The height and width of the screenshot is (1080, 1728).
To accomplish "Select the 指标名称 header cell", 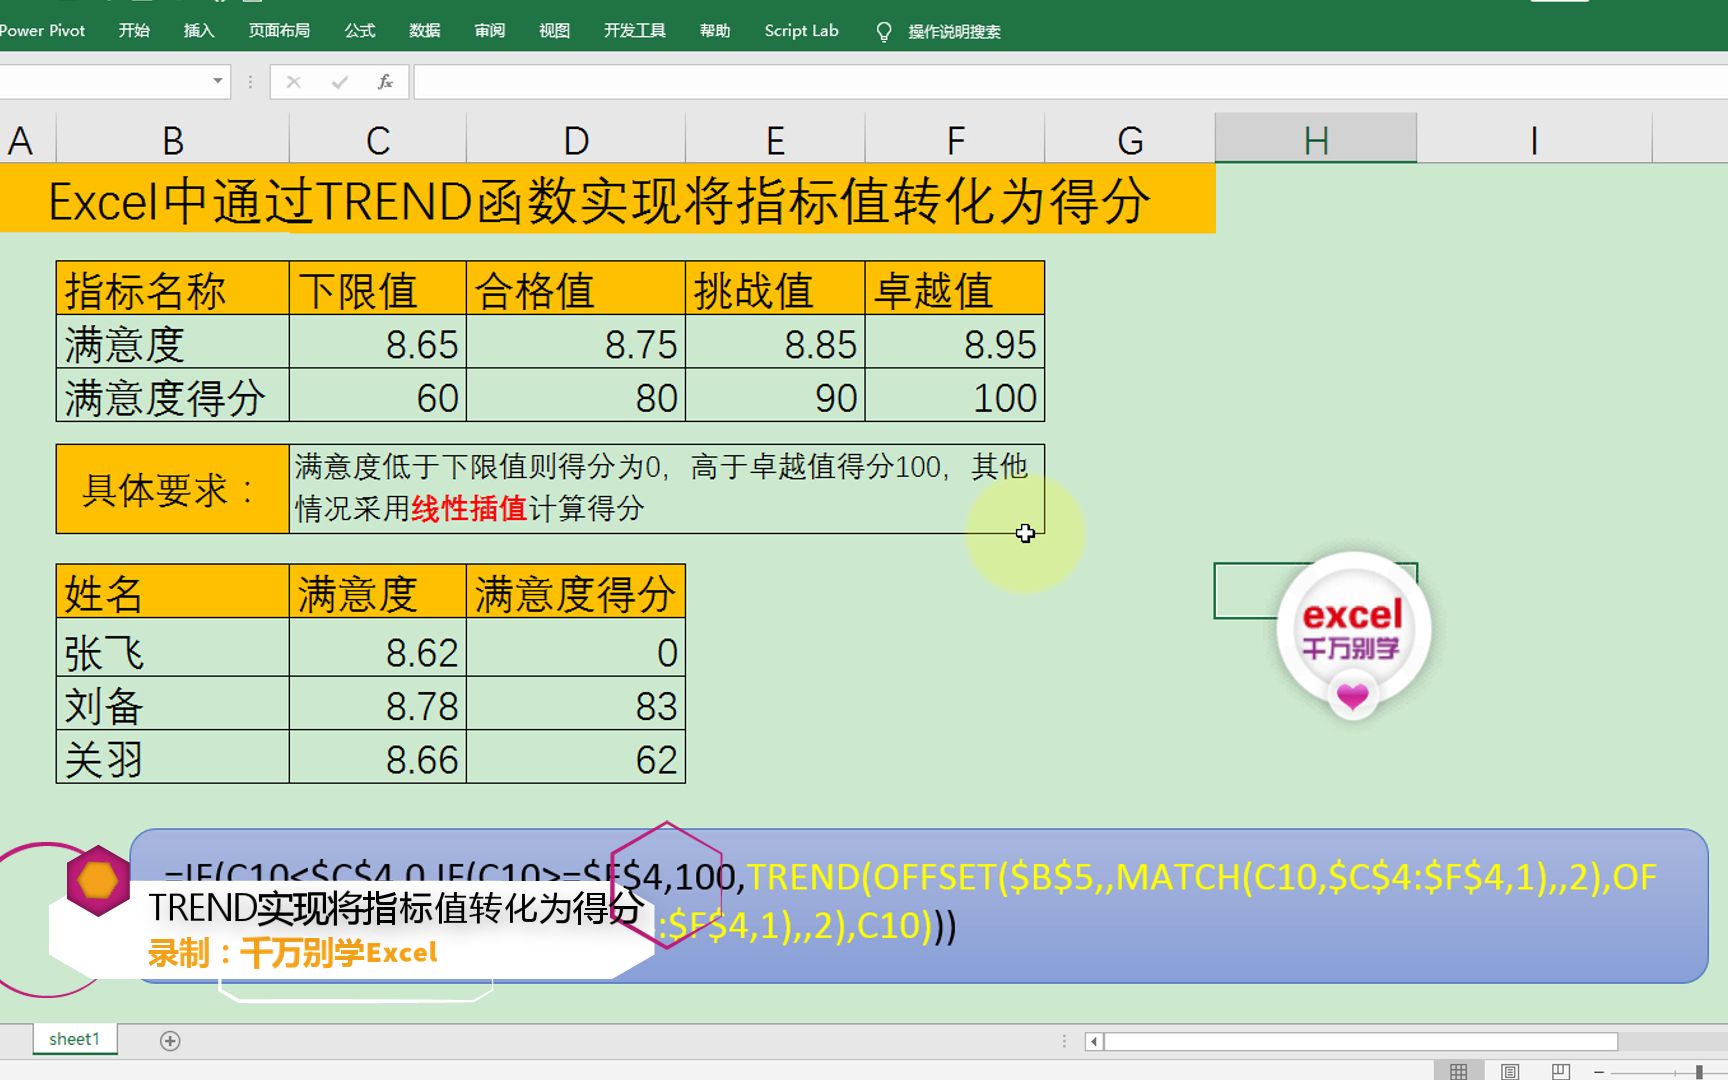I will coord(173,289).
